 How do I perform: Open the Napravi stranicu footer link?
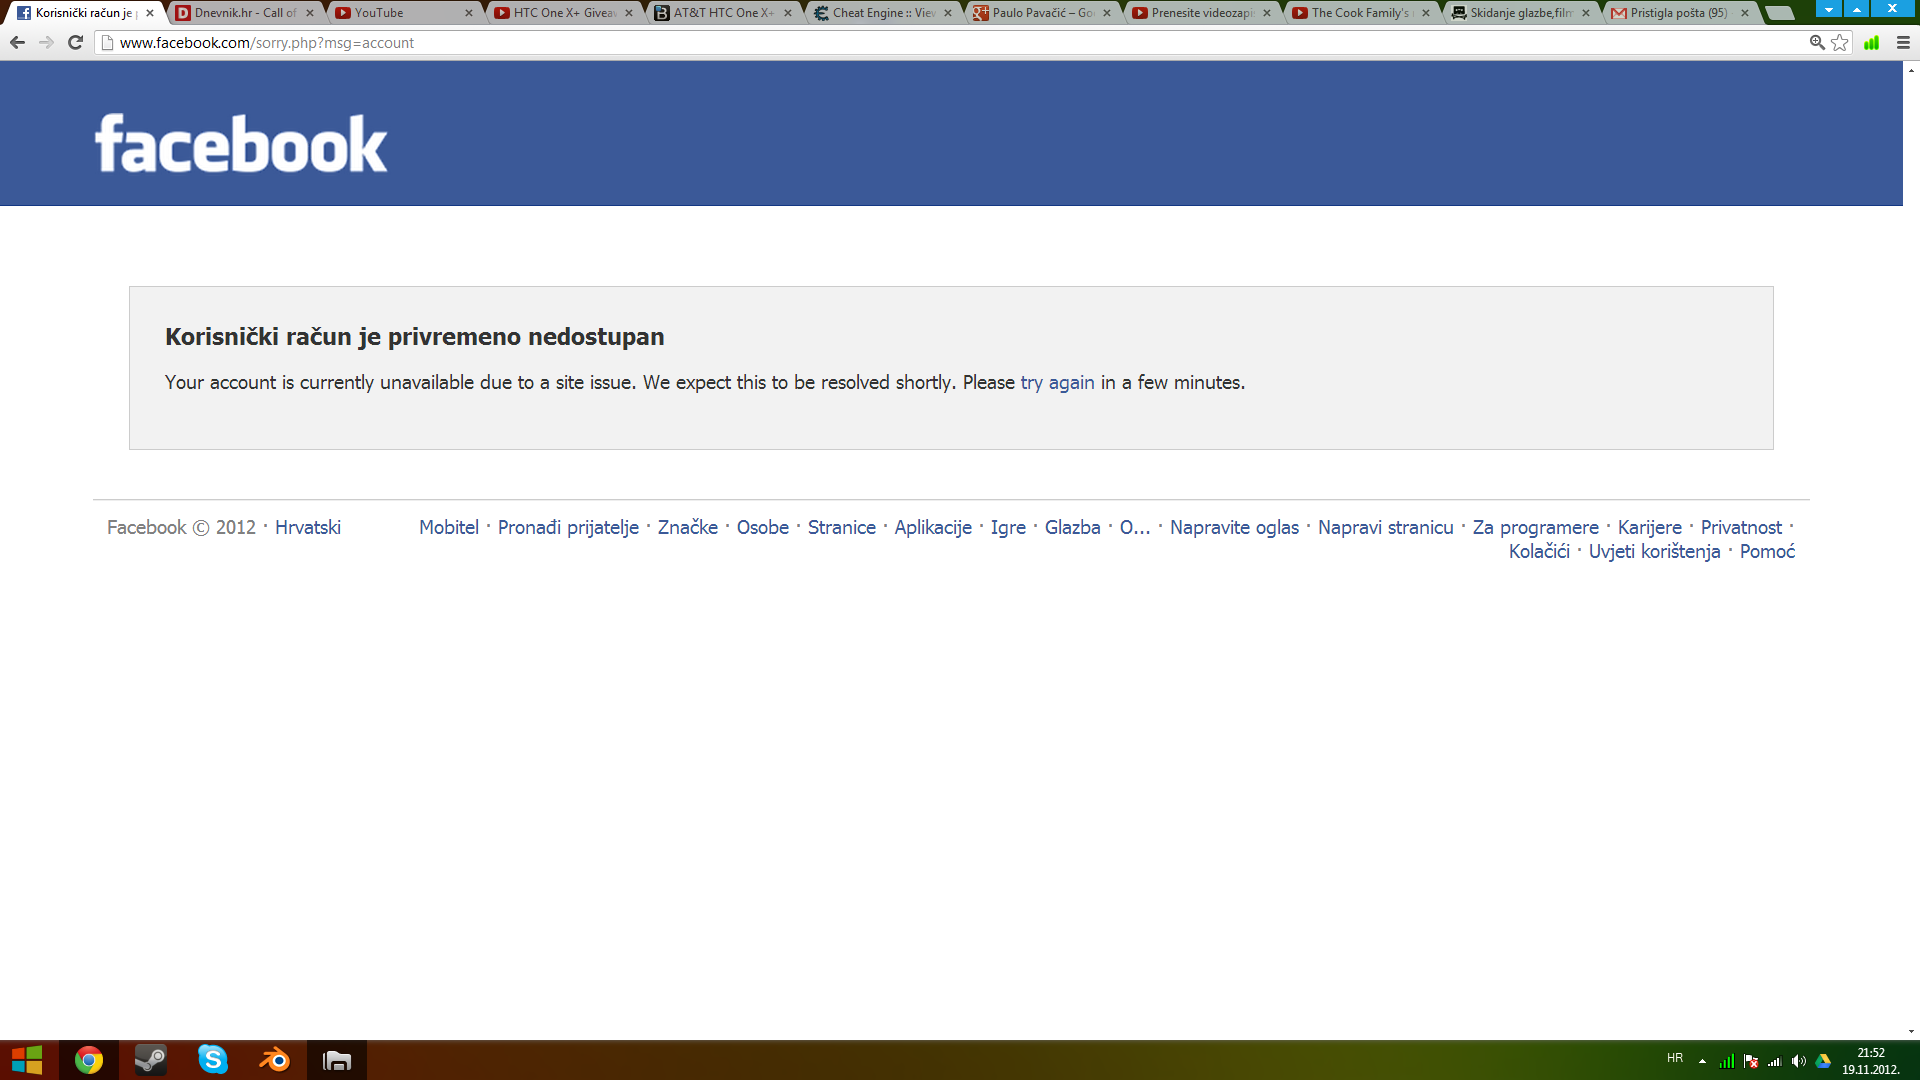click(x=1386, y=527)
